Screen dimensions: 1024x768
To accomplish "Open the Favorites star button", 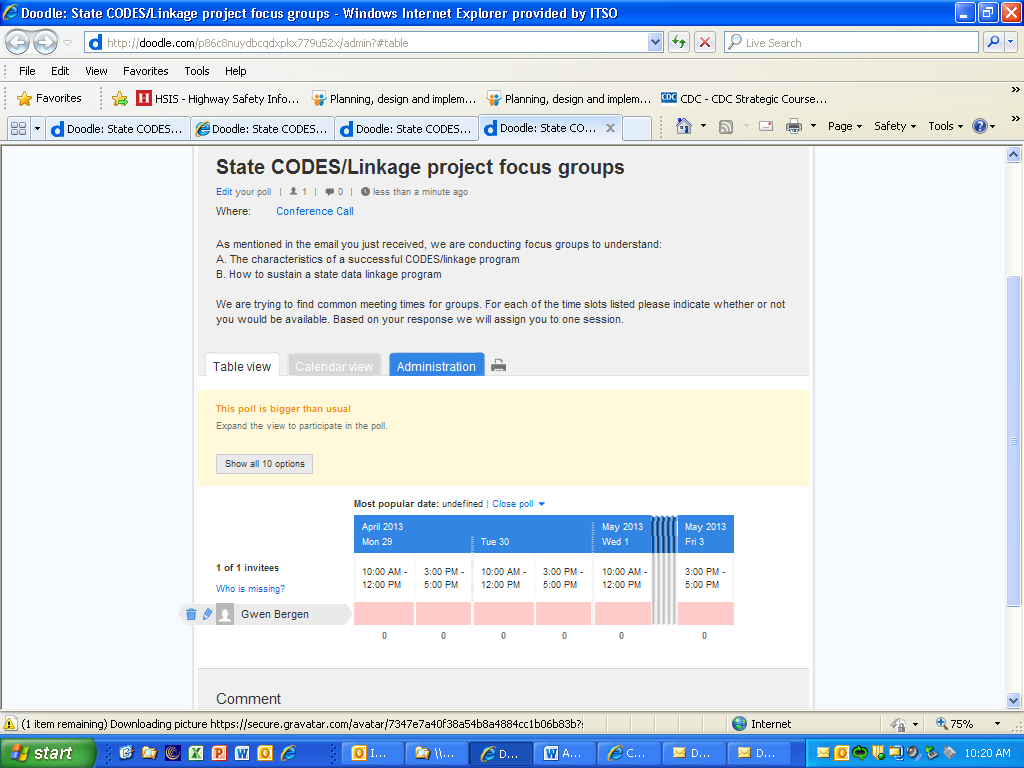I will pyautogui.click(x=50, y=99).
